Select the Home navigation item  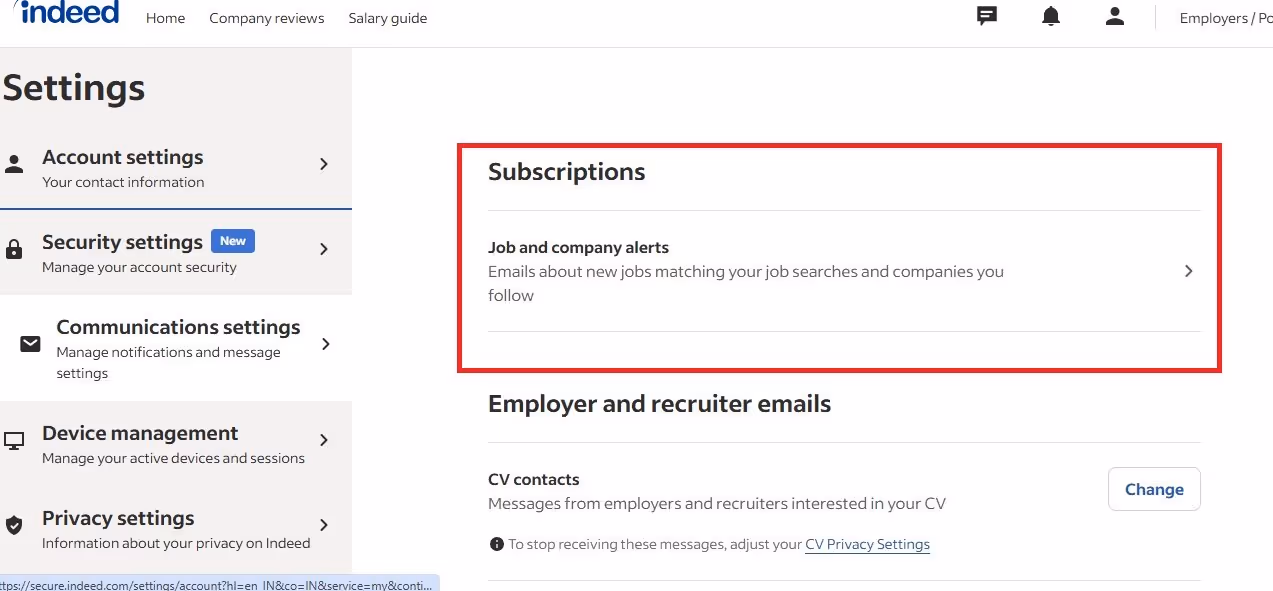165,17
